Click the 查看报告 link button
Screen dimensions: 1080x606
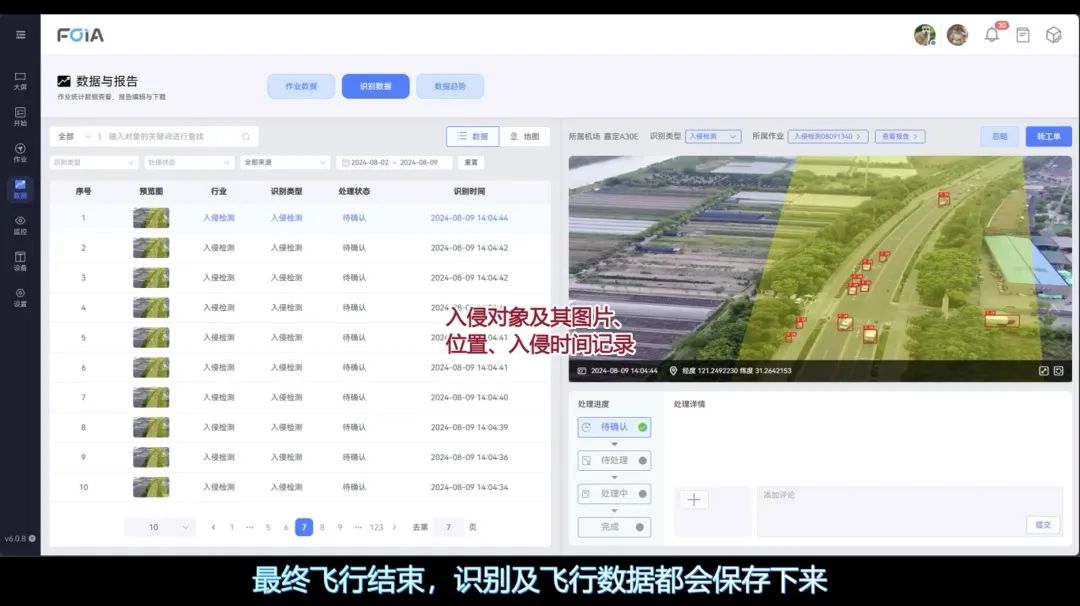[x=899, y=137]
